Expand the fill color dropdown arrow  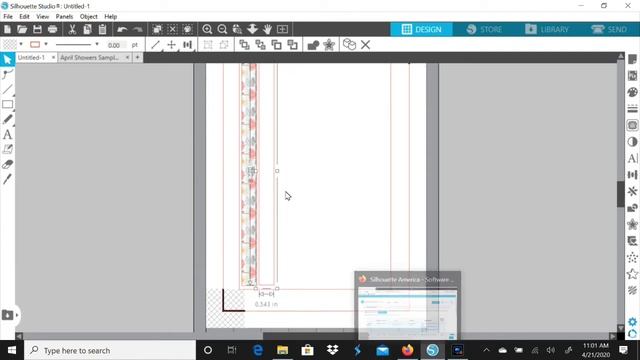[x=21, y=44]
